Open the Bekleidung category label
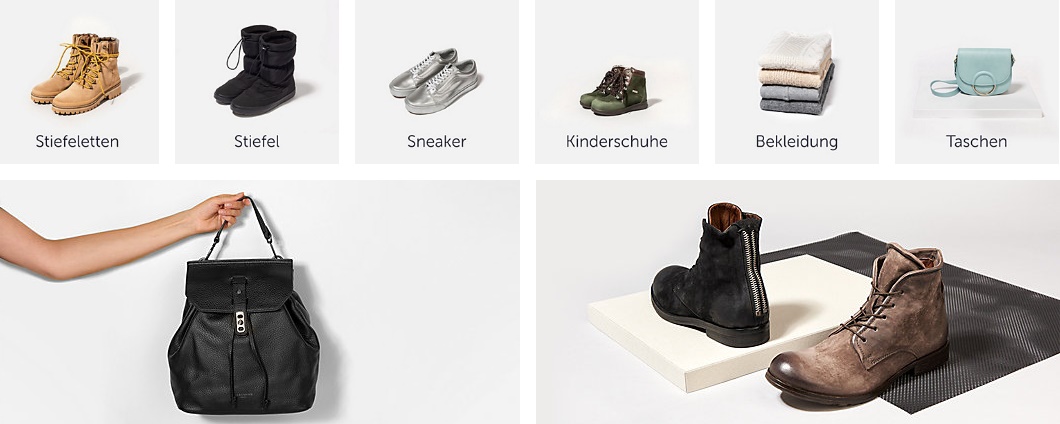The image size is (1060, 424). [796, 141]
